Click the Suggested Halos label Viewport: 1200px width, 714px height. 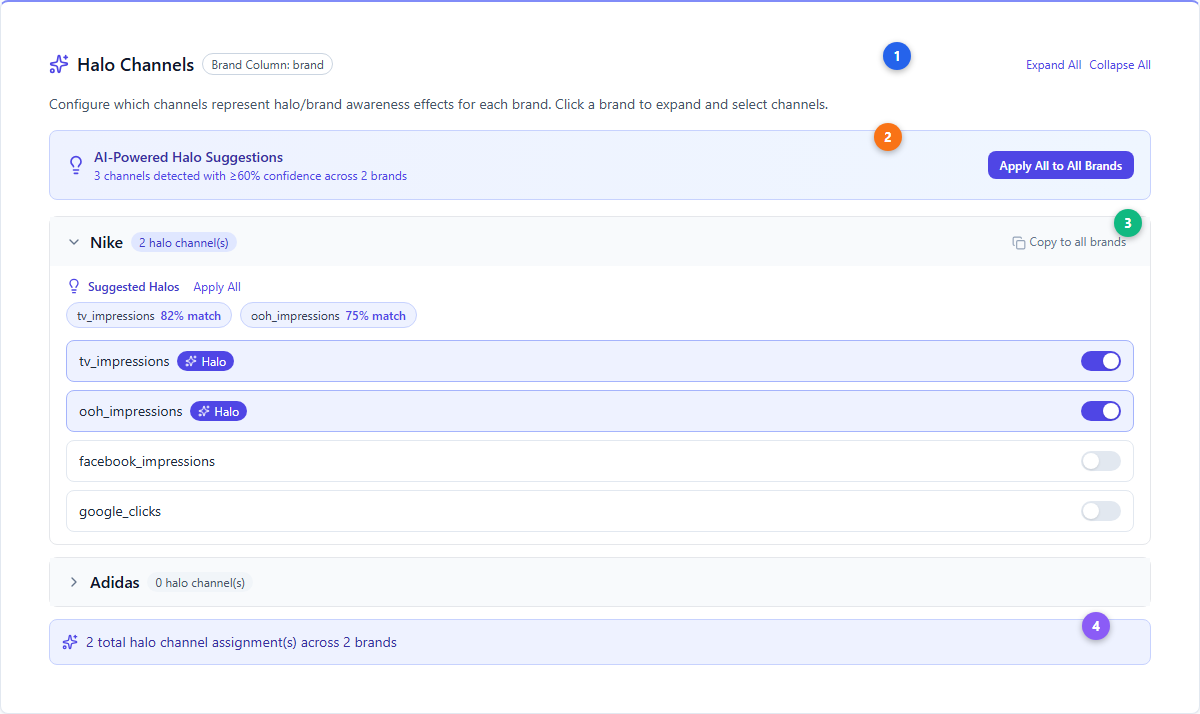coord(134,287)
